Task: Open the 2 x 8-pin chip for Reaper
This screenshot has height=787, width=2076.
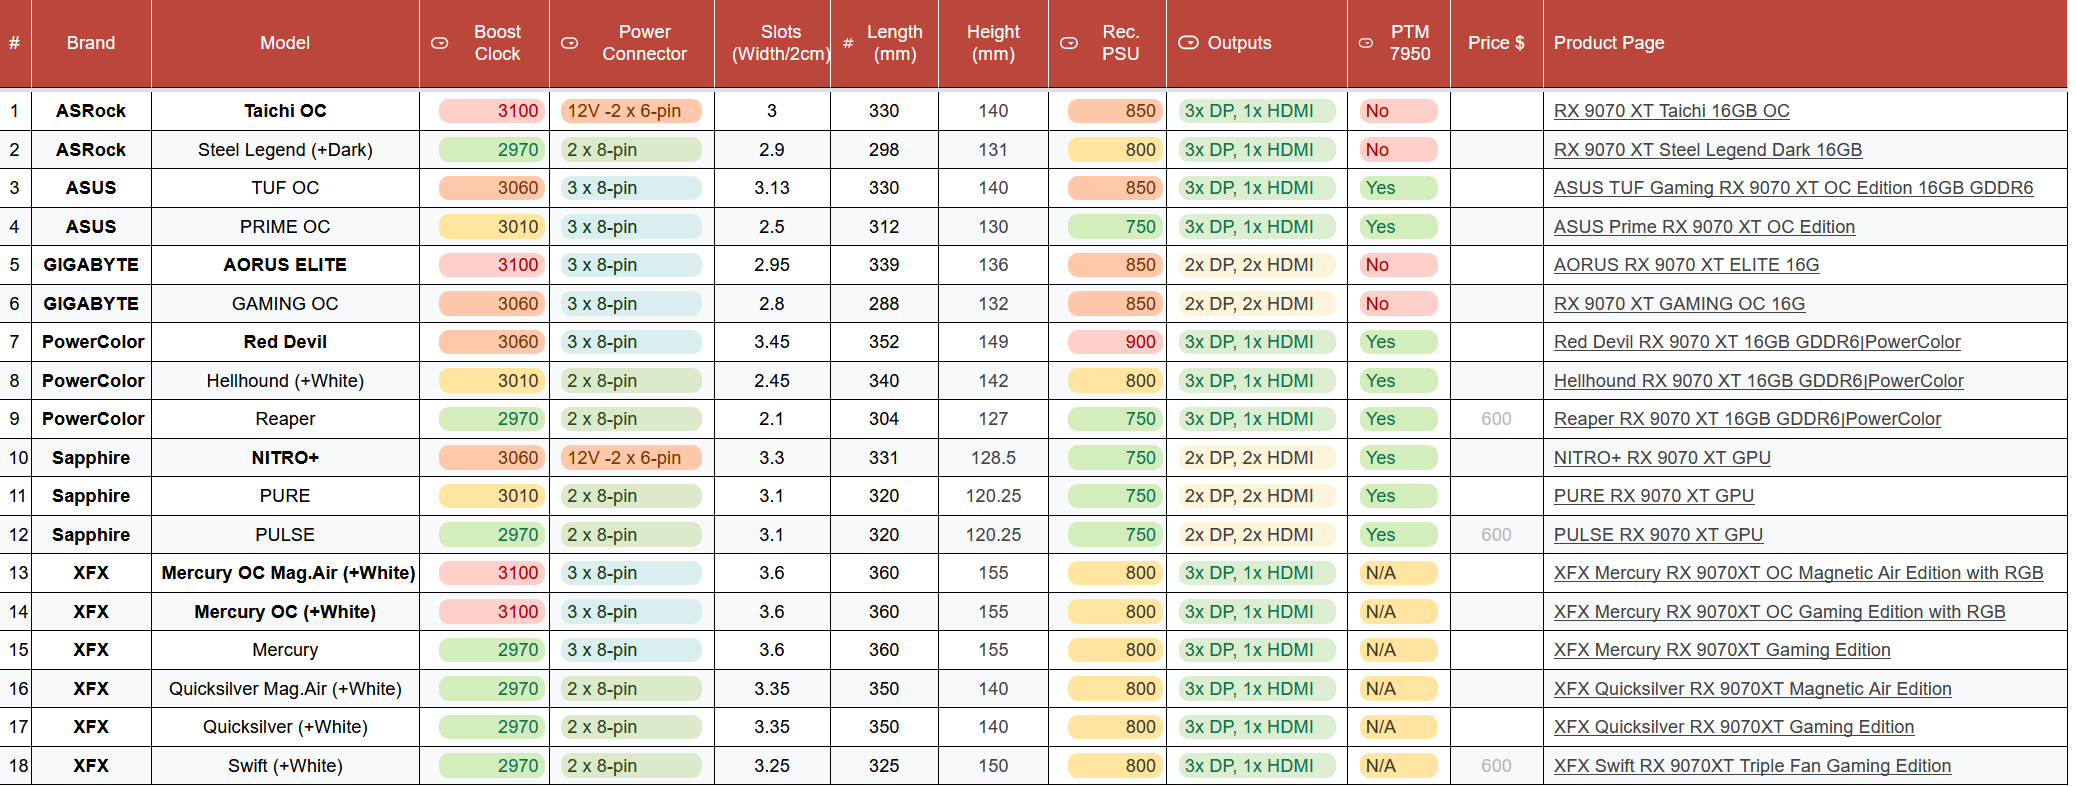Action: [x=631, y=419]
